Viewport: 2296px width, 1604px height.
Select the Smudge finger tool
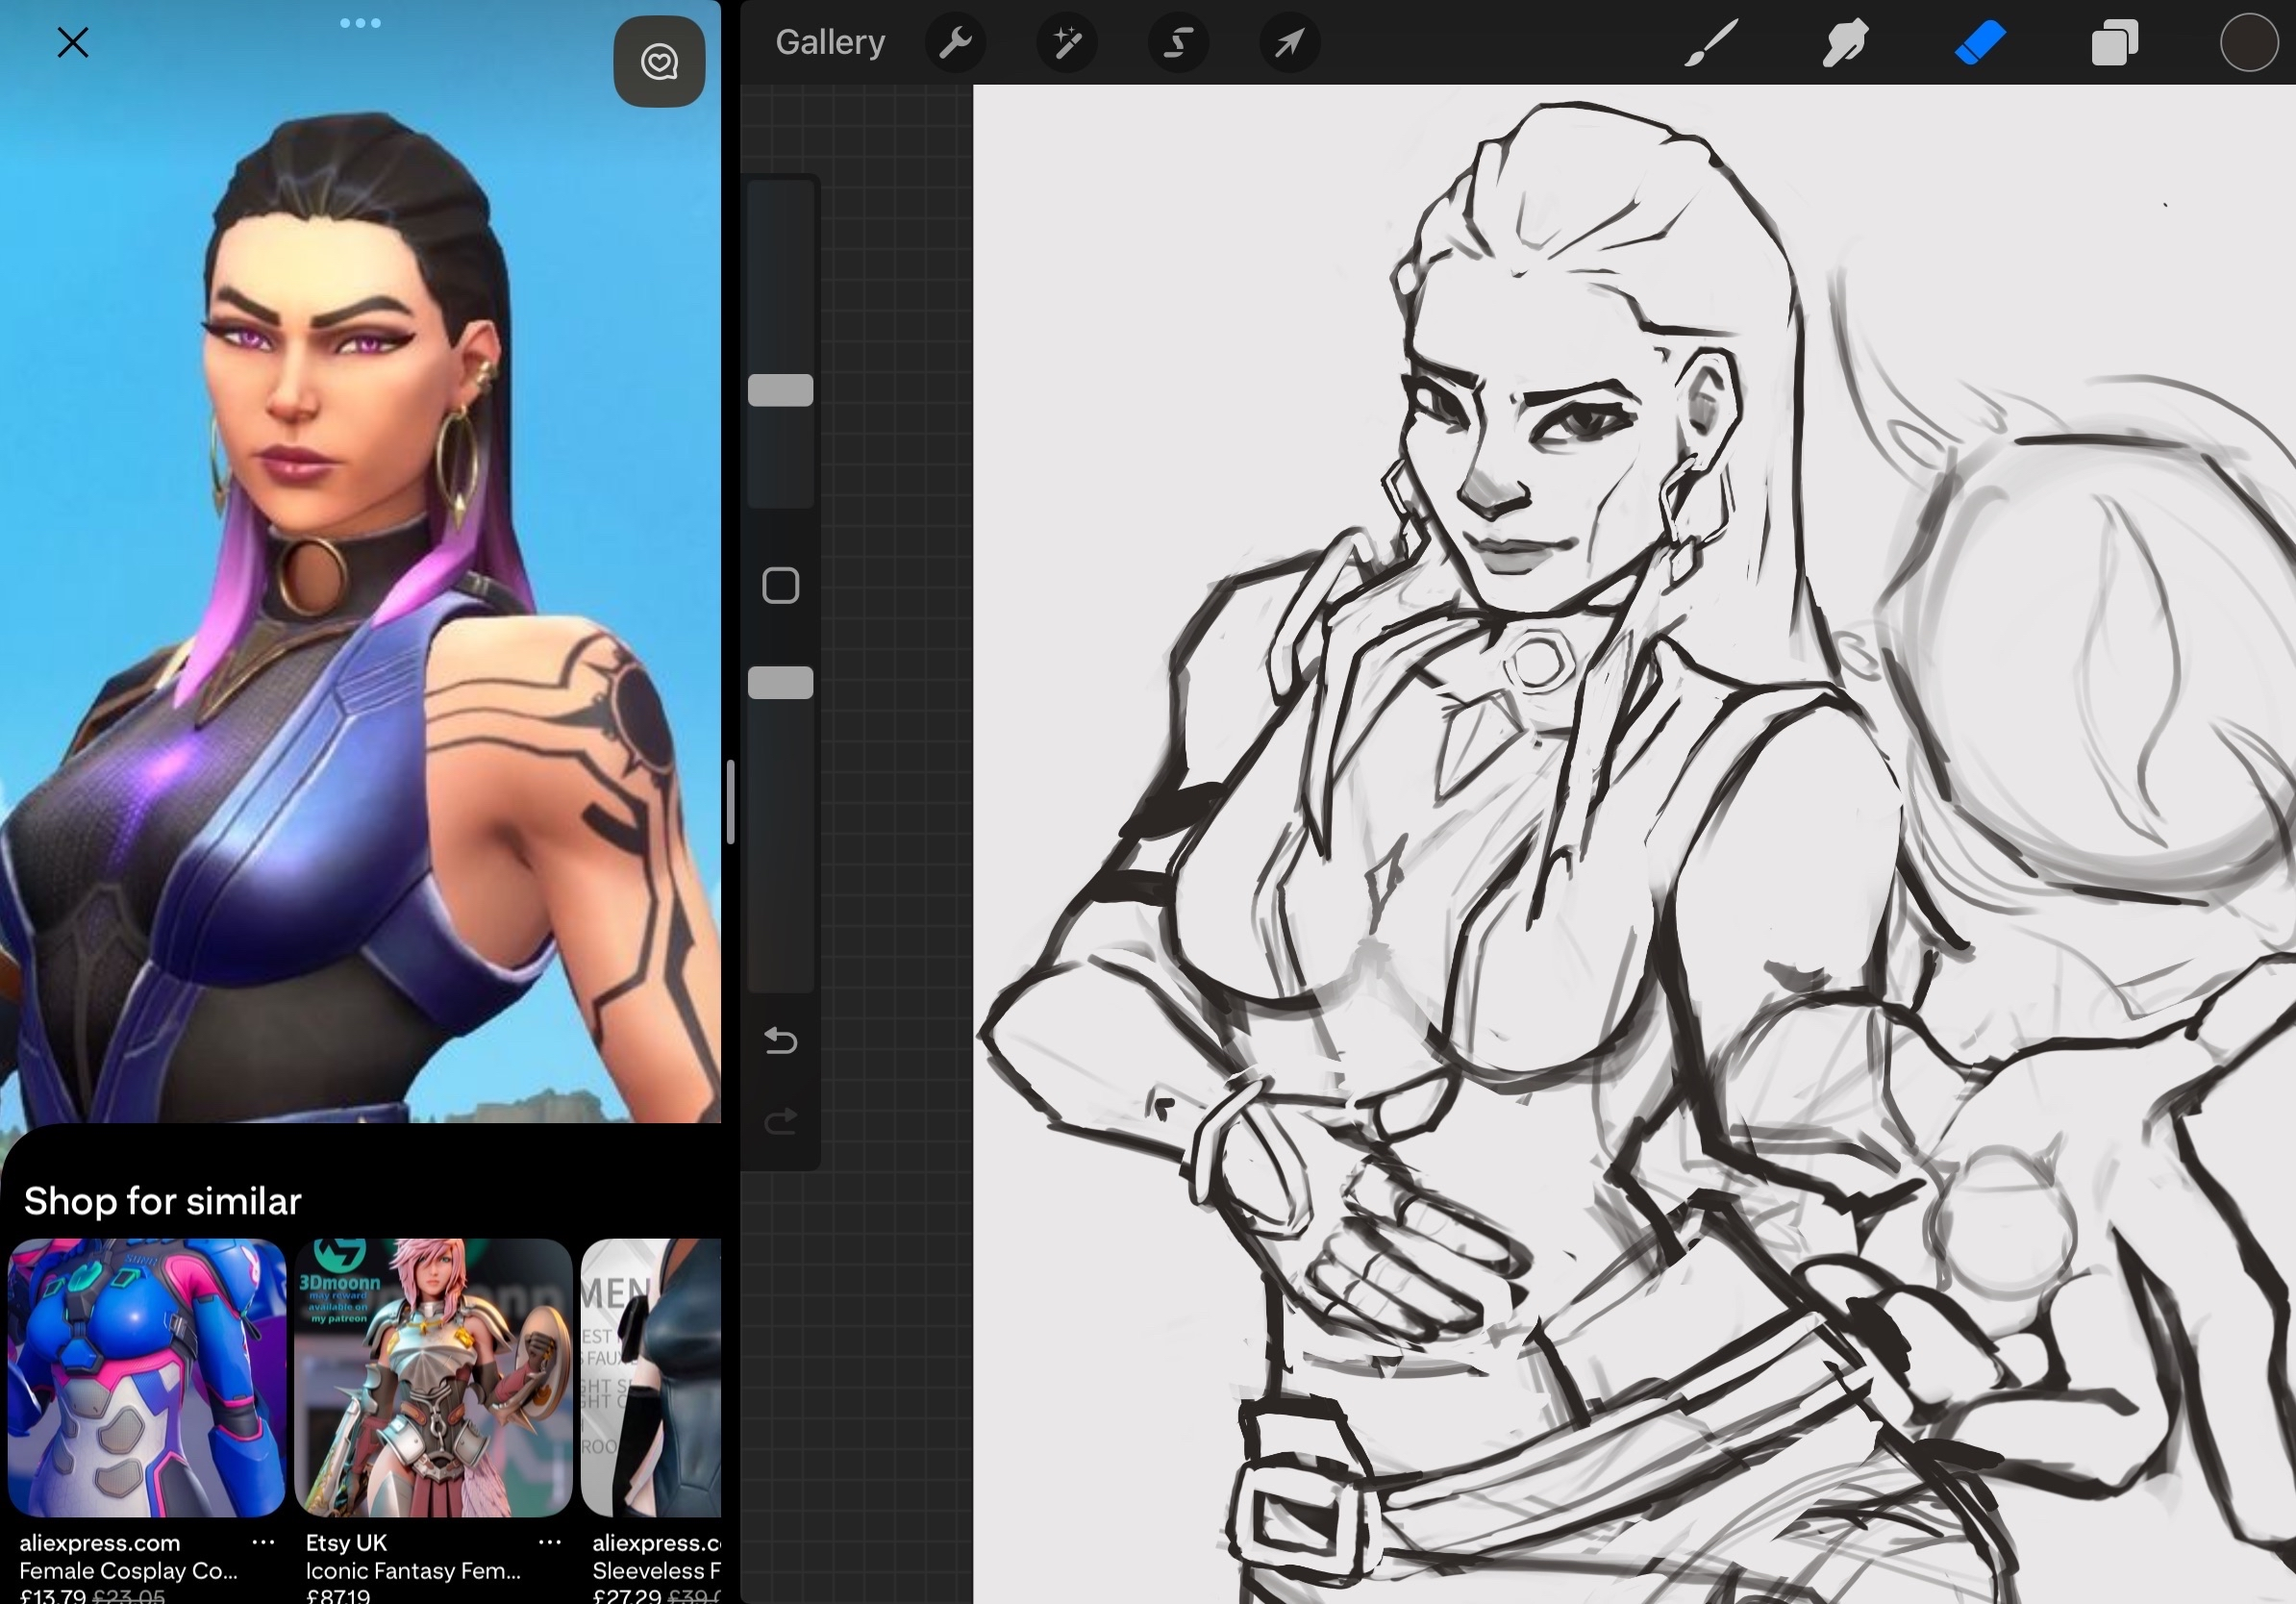1845,44
